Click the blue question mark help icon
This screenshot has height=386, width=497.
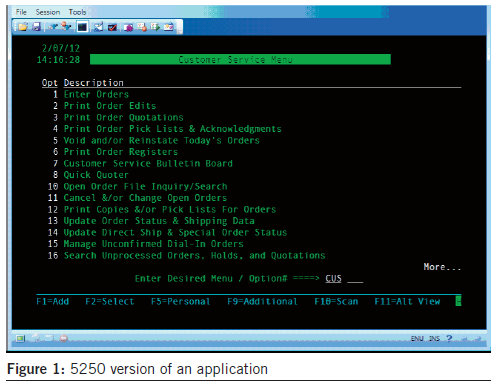tap(449, 338)
